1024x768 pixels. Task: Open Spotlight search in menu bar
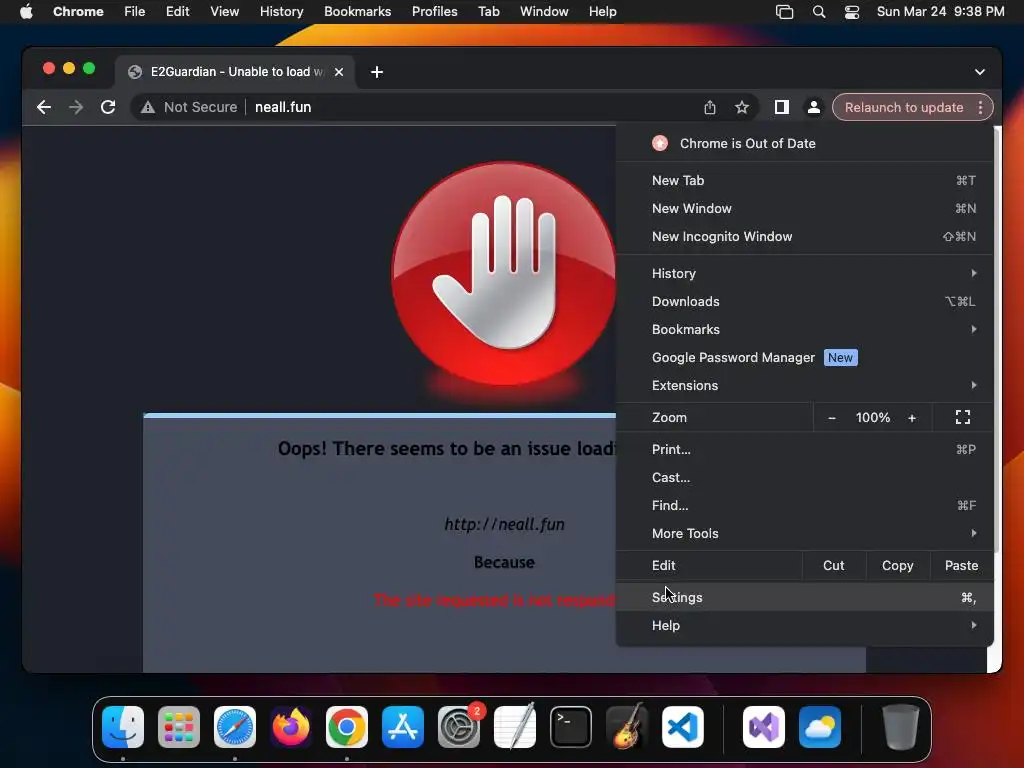coord(819,12)
